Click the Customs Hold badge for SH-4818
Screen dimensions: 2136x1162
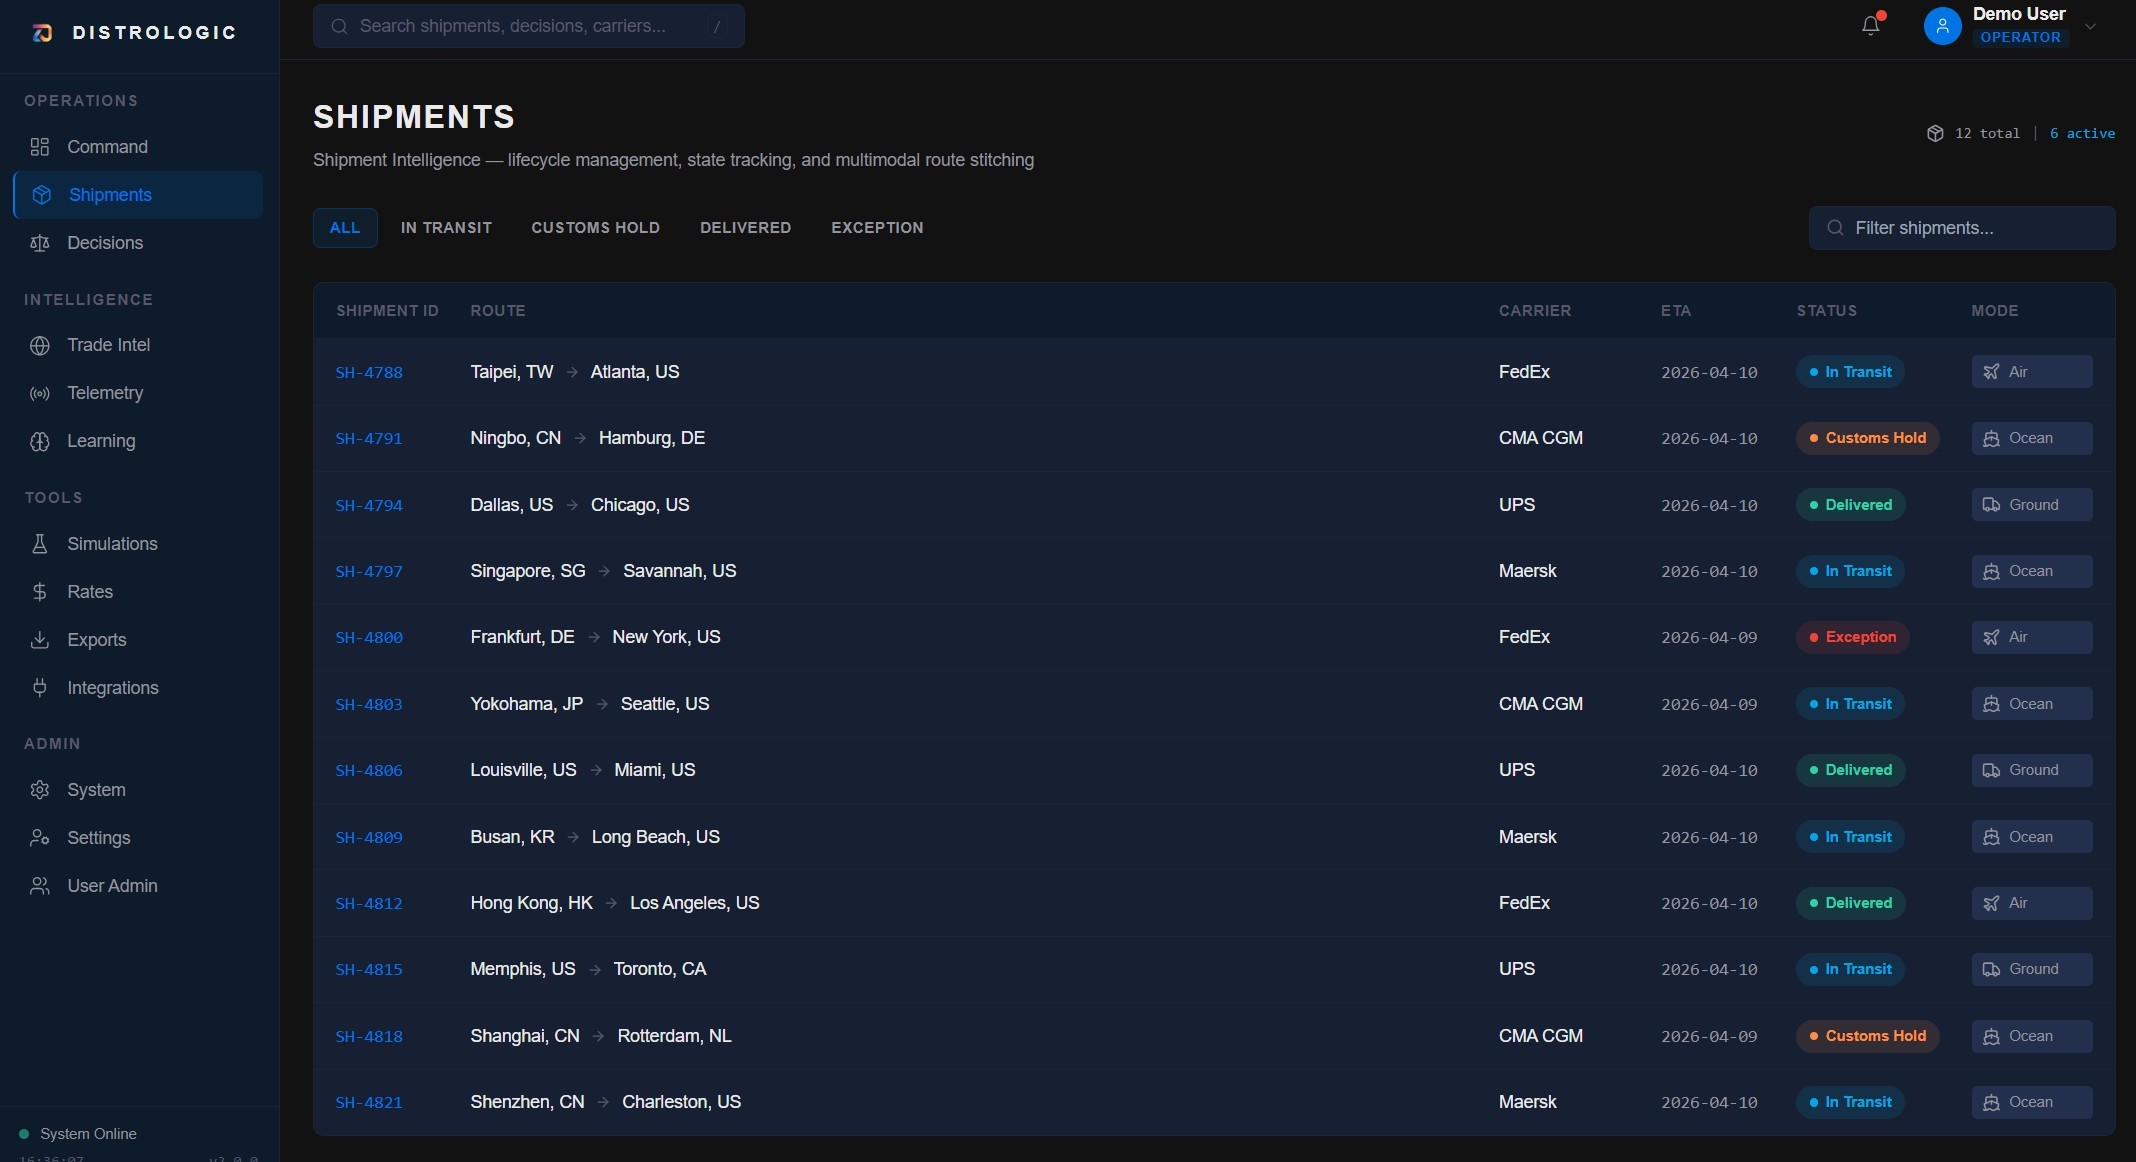click(1867, 1036)
